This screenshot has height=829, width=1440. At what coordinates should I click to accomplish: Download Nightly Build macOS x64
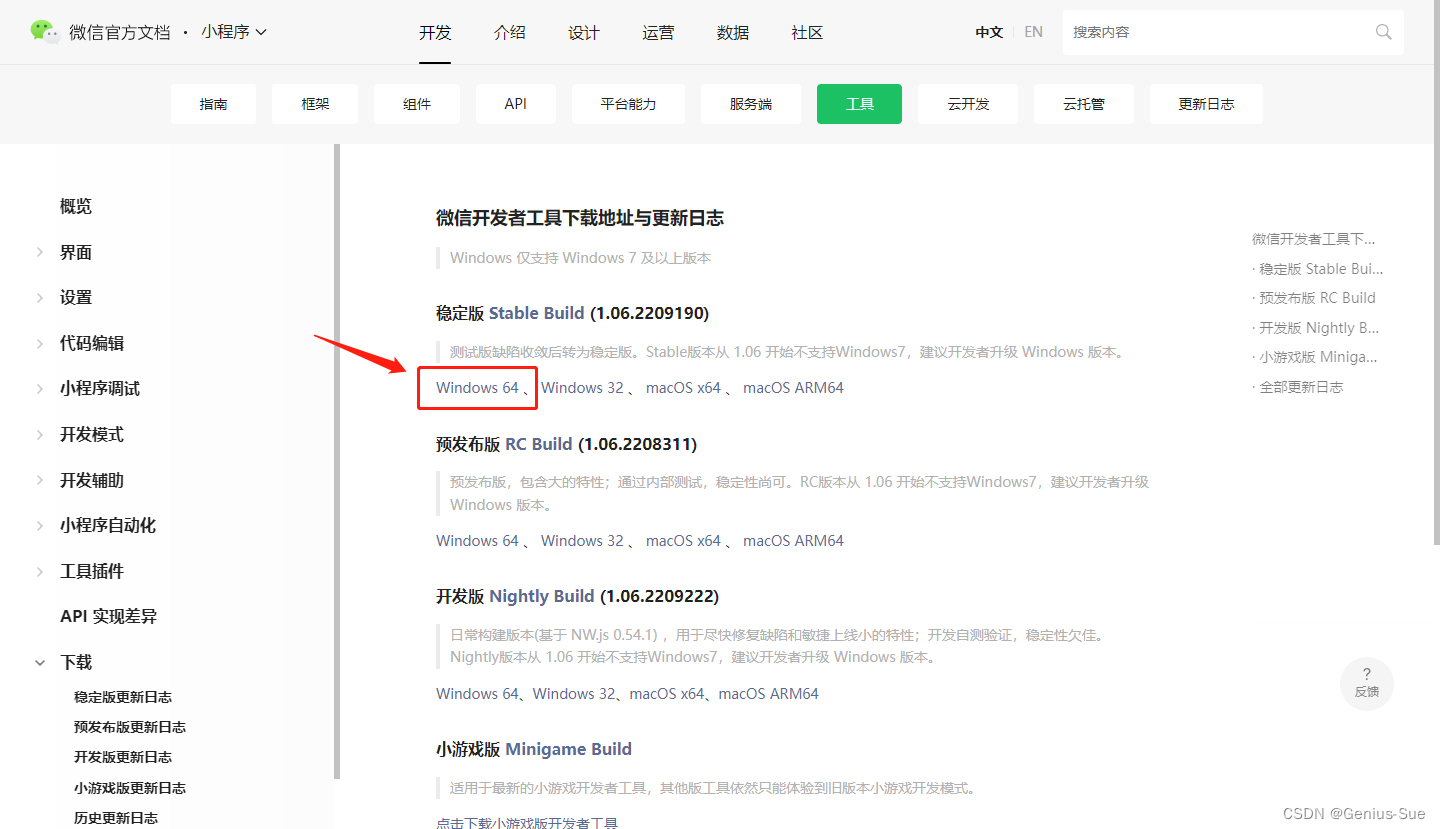[667, 694]
